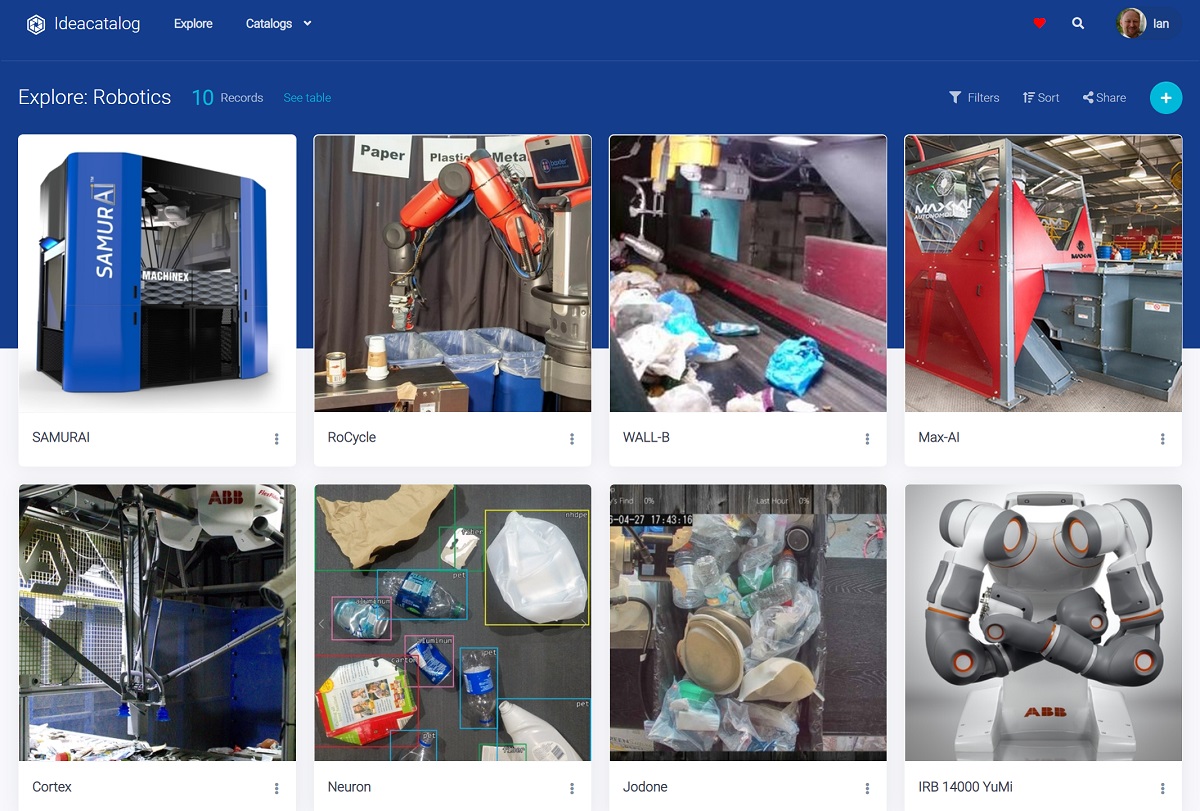Click the See table link

click(x=306, y=97)
